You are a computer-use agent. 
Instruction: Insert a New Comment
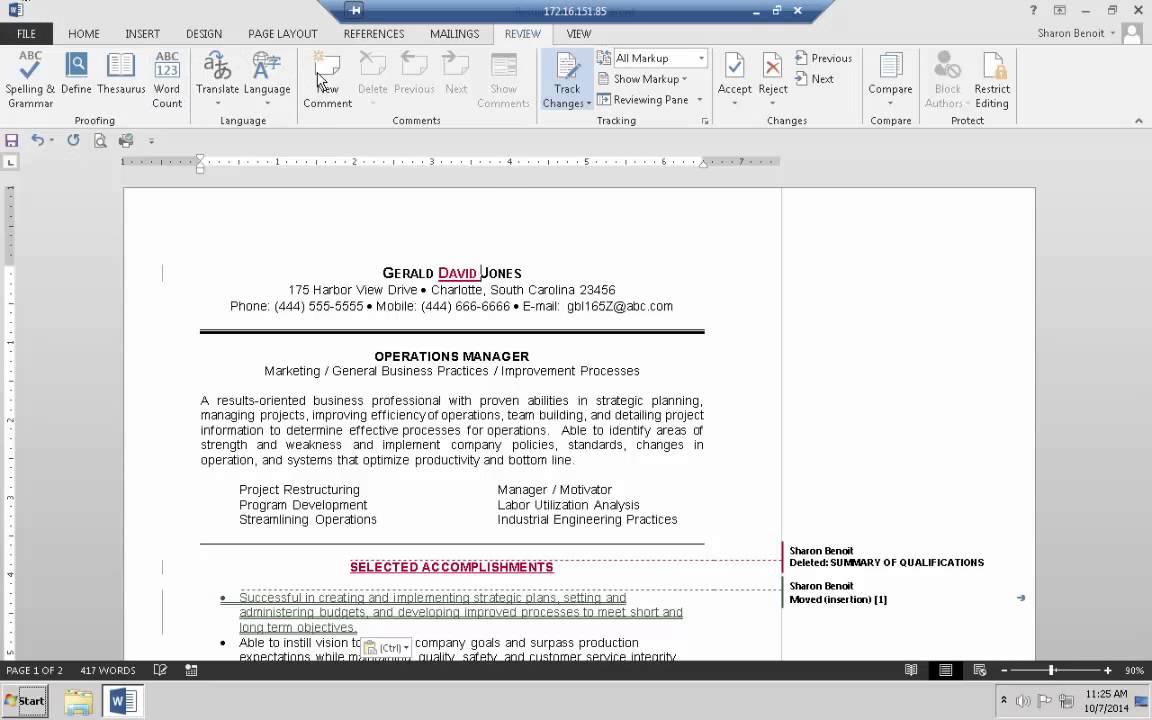[328, 79]
